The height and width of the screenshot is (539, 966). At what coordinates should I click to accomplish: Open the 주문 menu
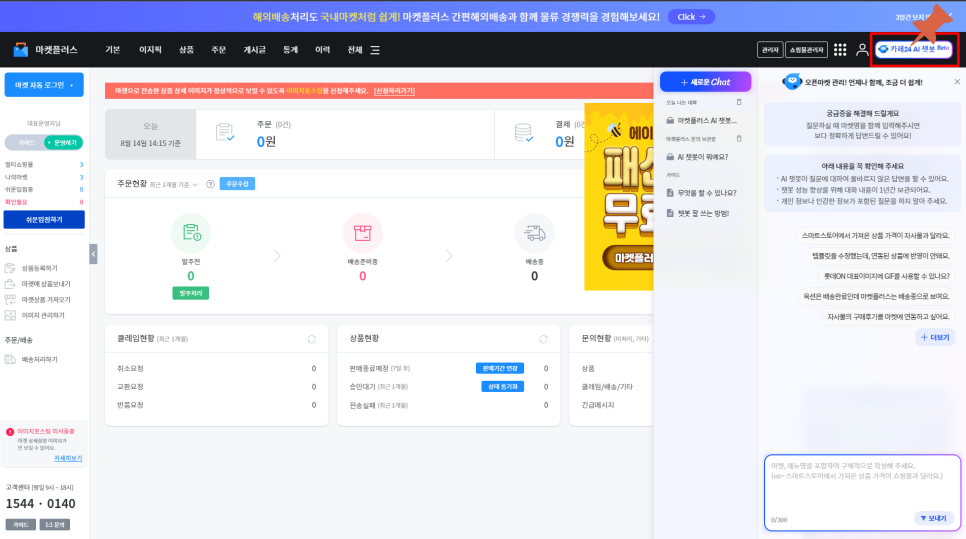pyautogui.click(x=219, y=50)
